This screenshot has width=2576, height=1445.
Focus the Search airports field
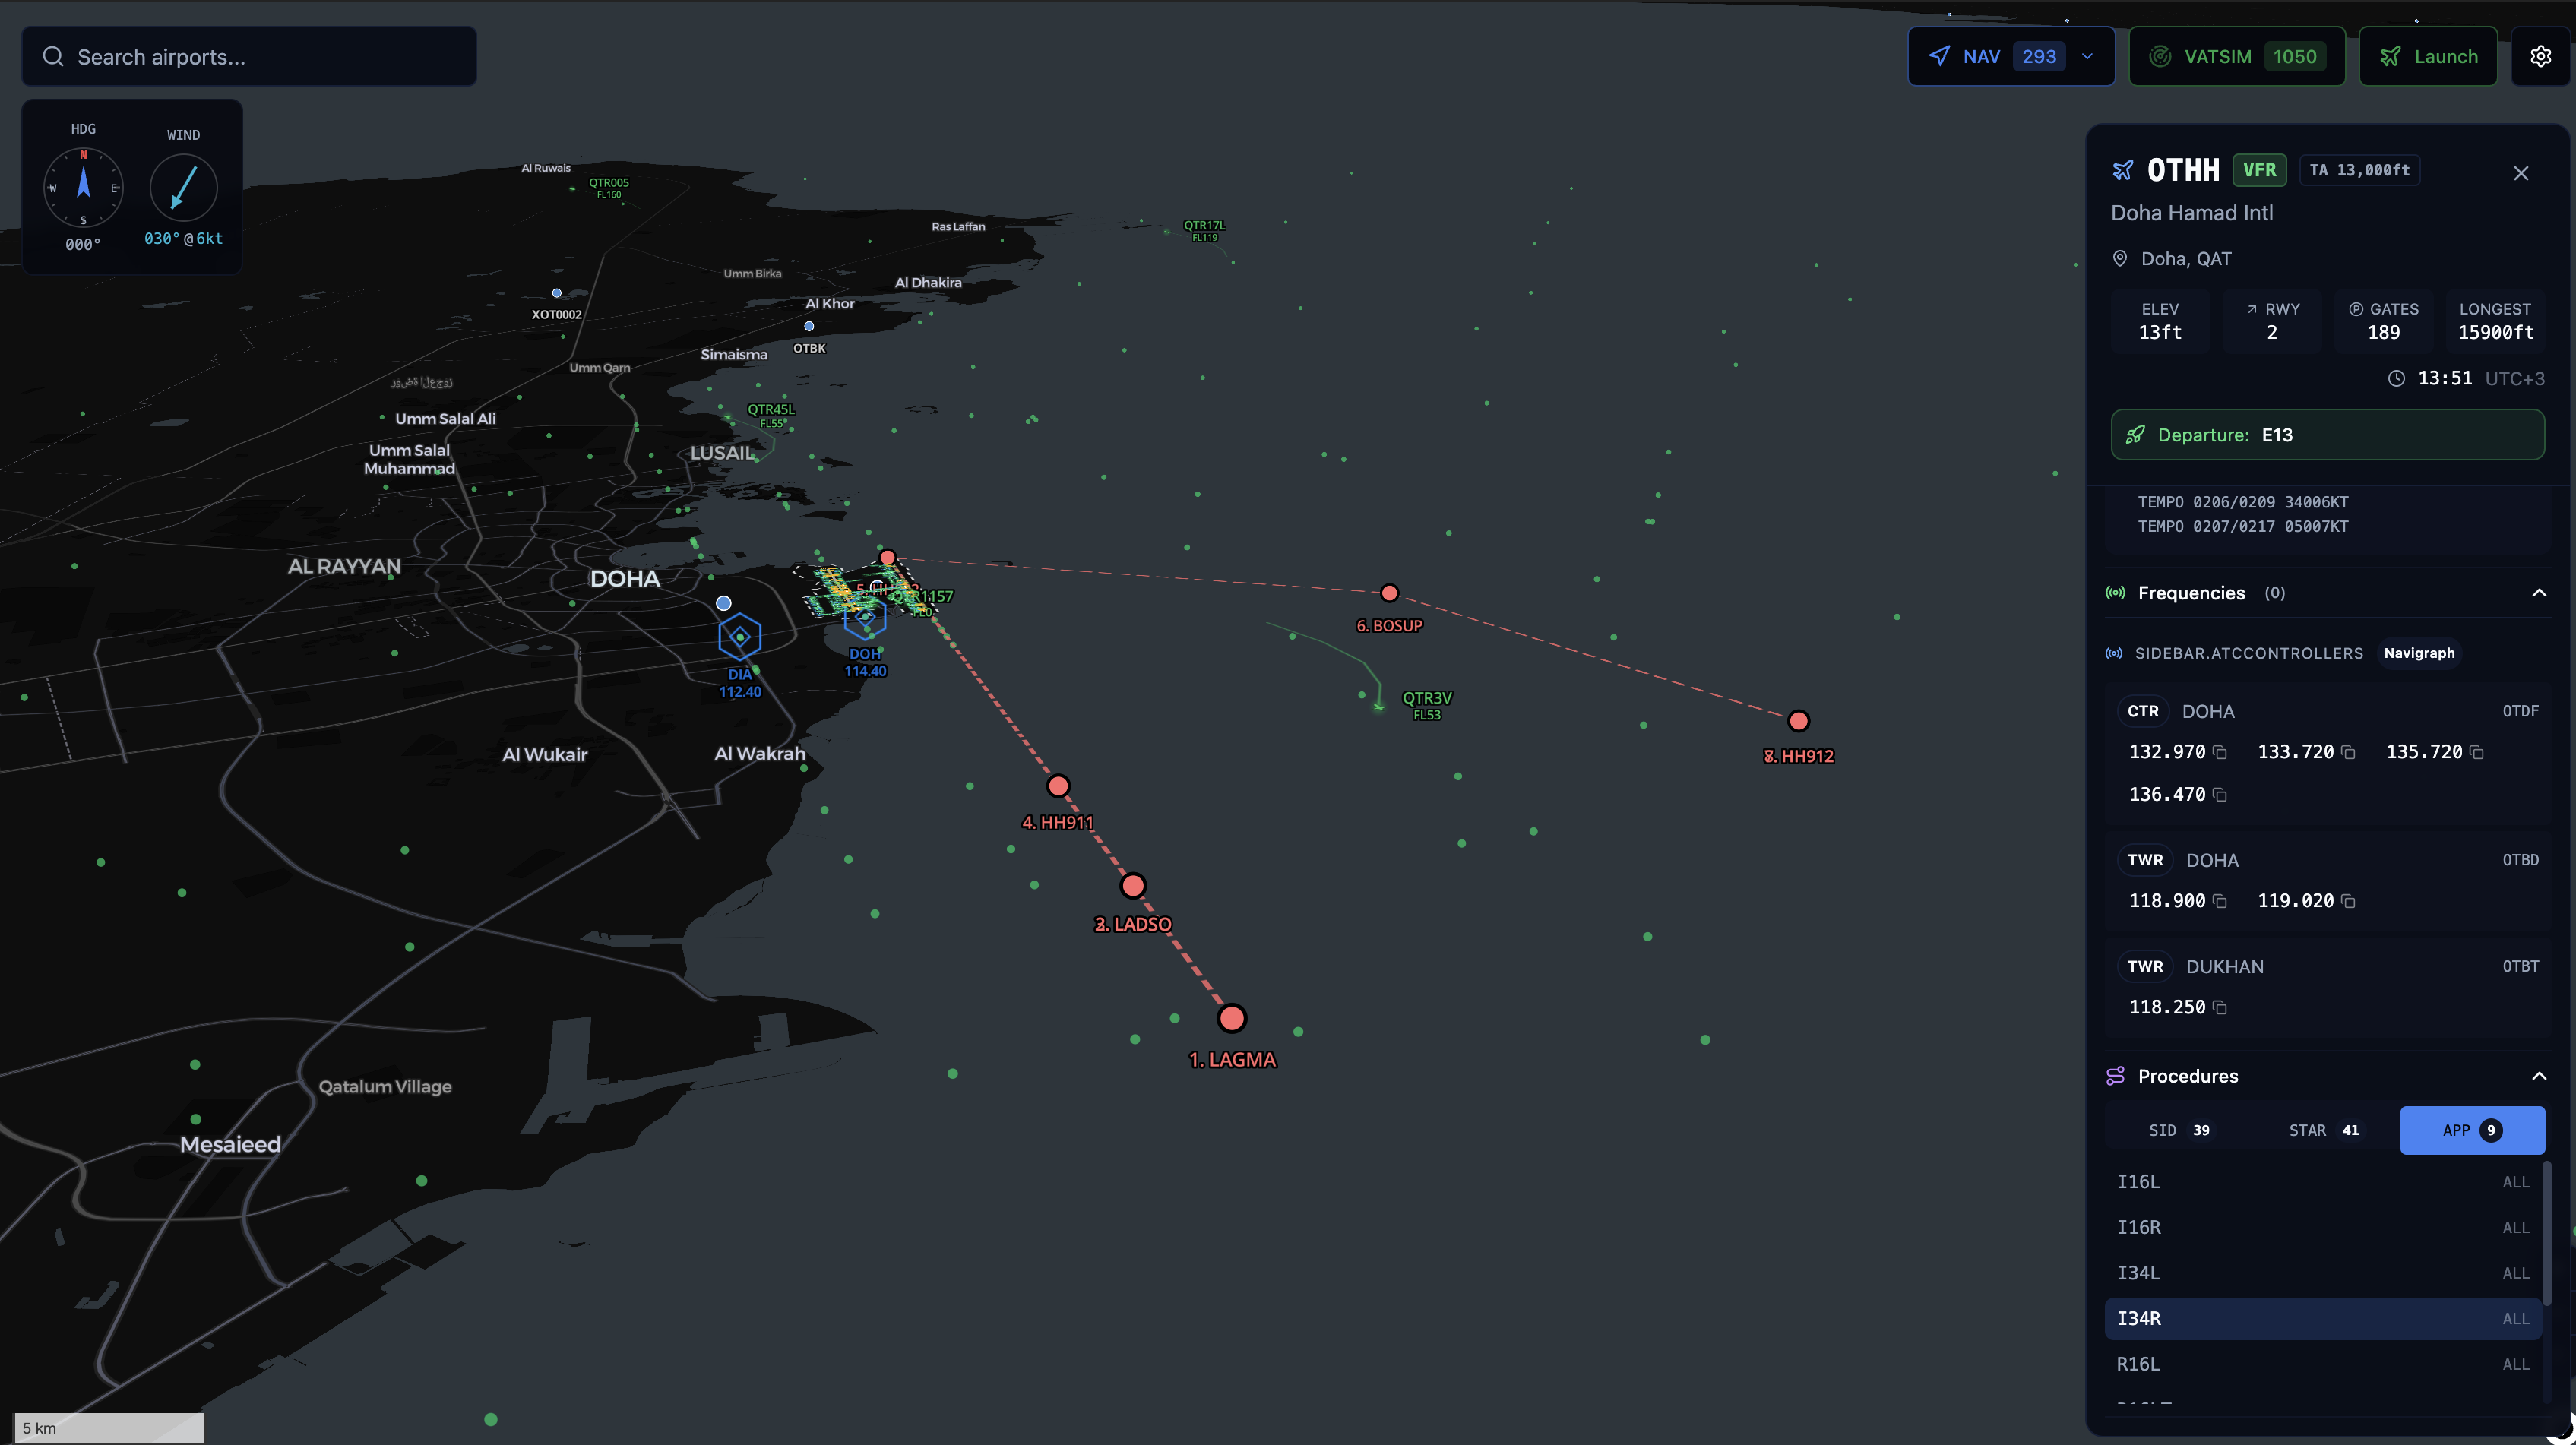click(x=260, y=57)
